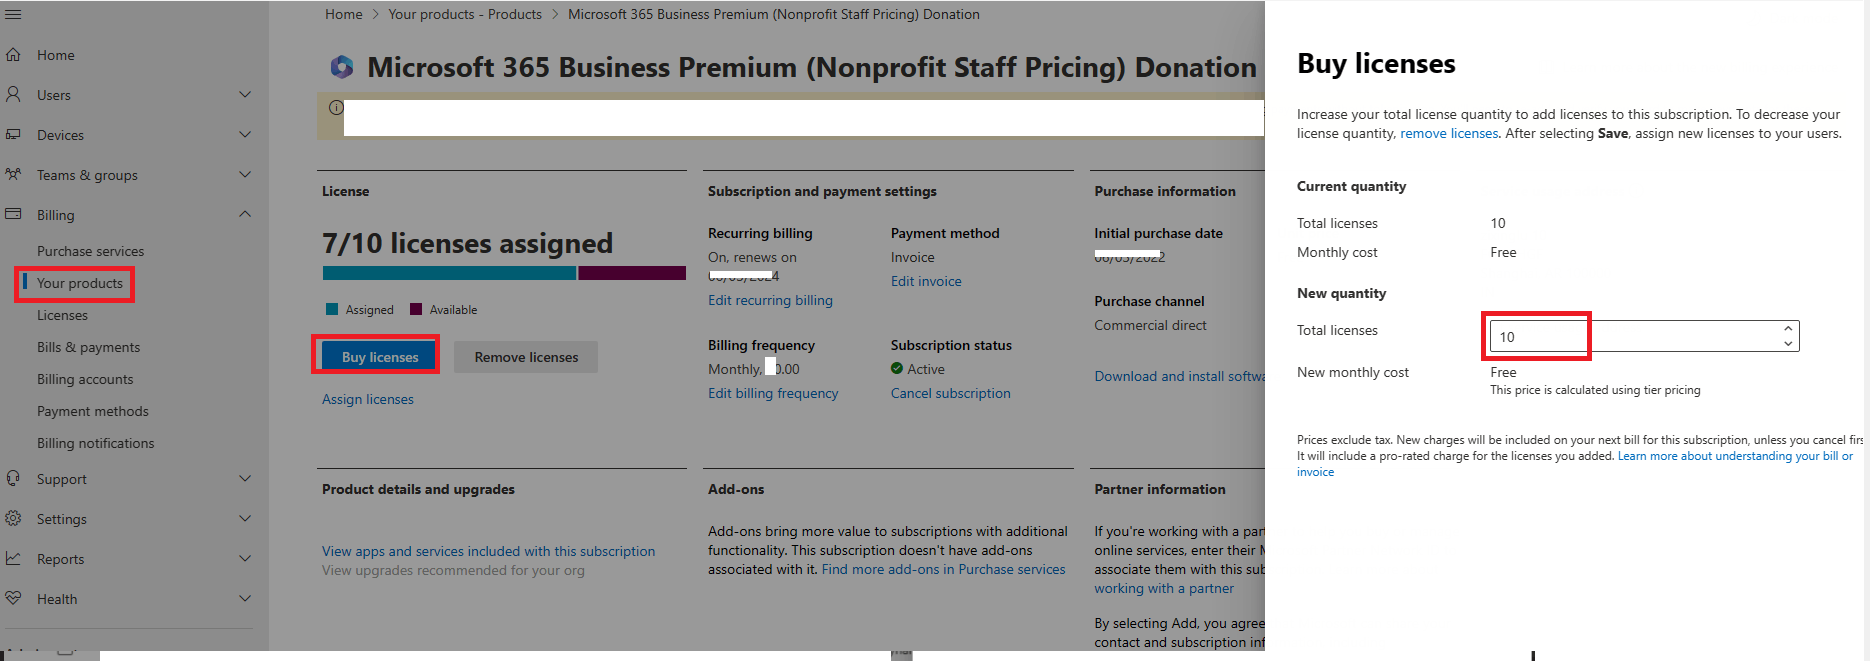Image resolution: width=1870 pixels, height=661 pixels.
Task: Click the Users person icon
Action: 13,95
